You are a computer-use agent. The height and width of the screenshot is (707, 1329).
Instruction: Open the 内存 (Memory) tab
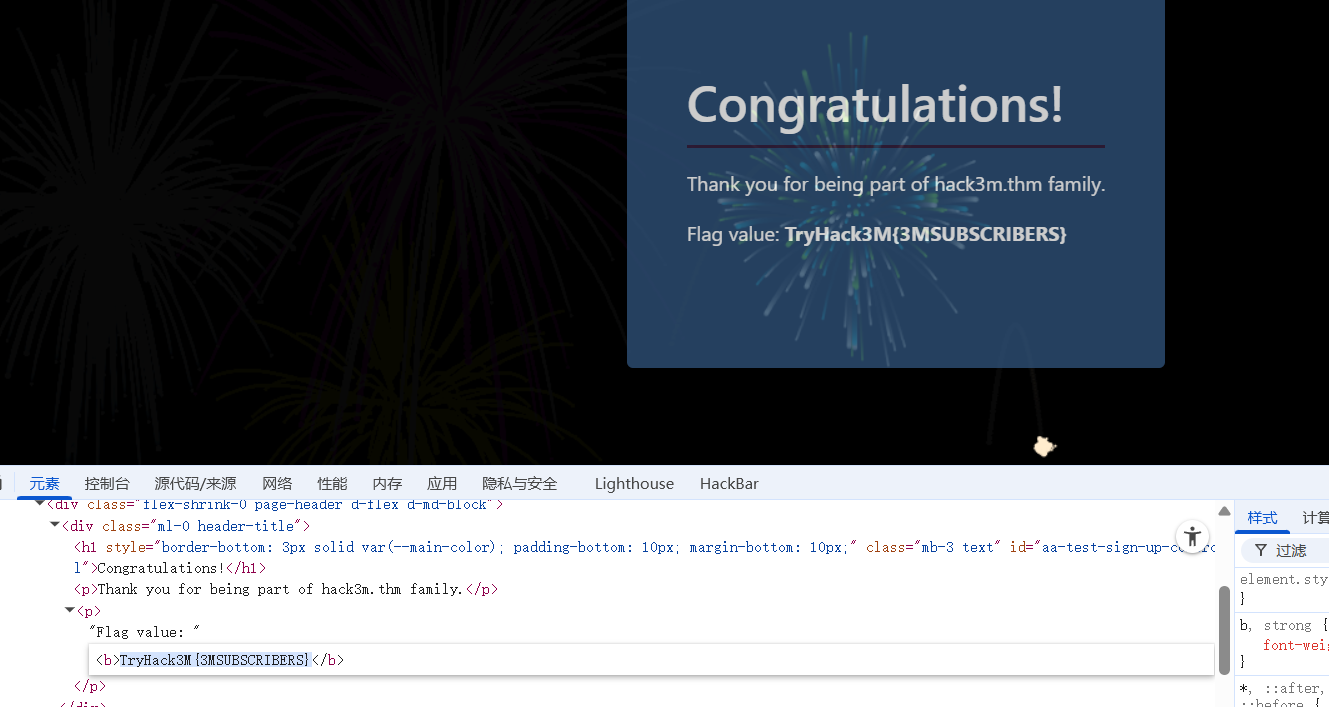(387, 483)
